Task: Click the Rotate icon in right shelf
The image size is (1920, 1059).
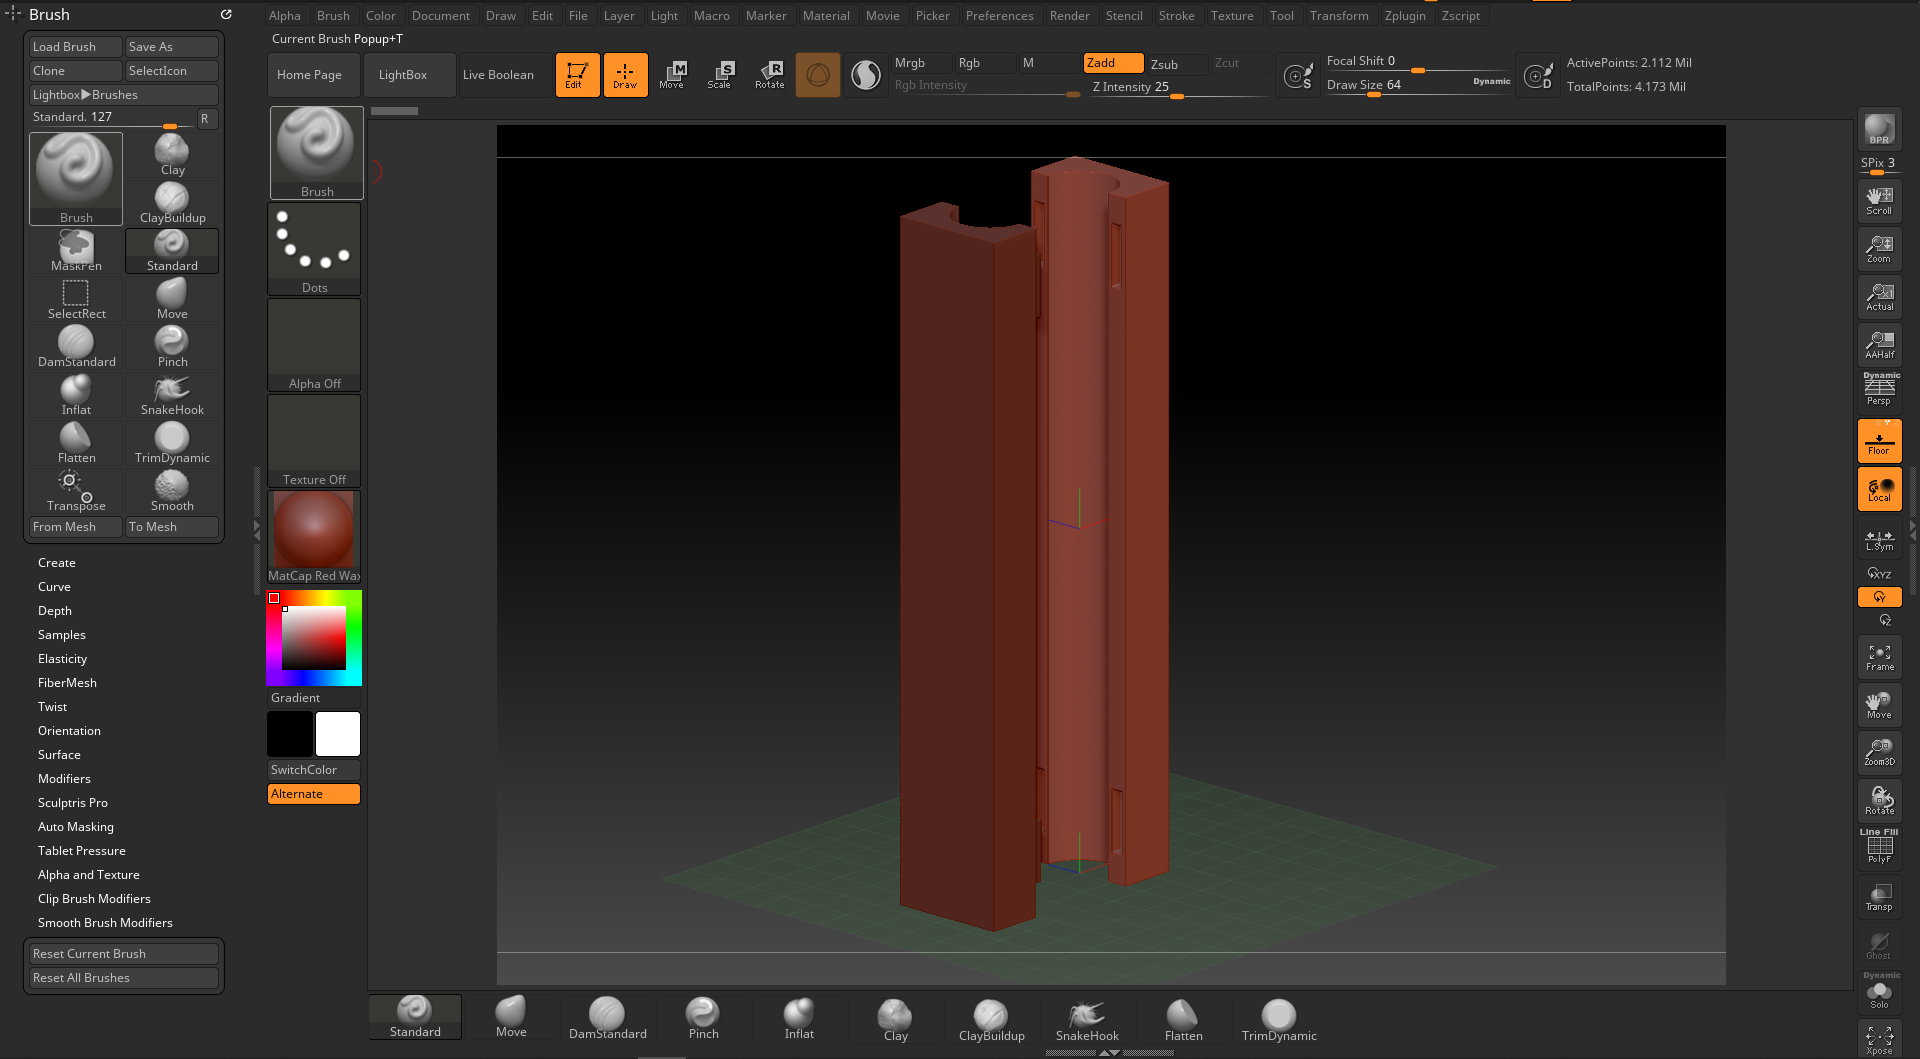Action: pyautogui.click(x=1879, y=800)
